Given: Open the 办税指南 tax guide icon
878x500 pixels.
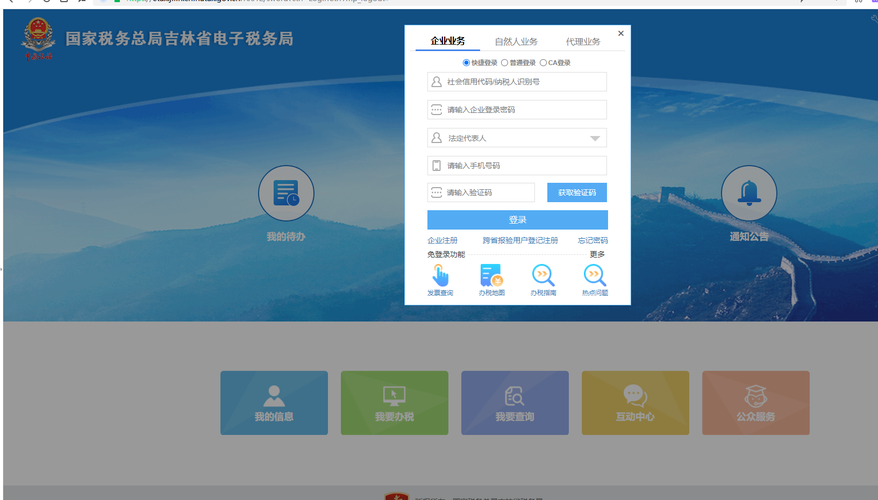Looking at the screenshot, I should pyautogui.click(x=543, y=277).
